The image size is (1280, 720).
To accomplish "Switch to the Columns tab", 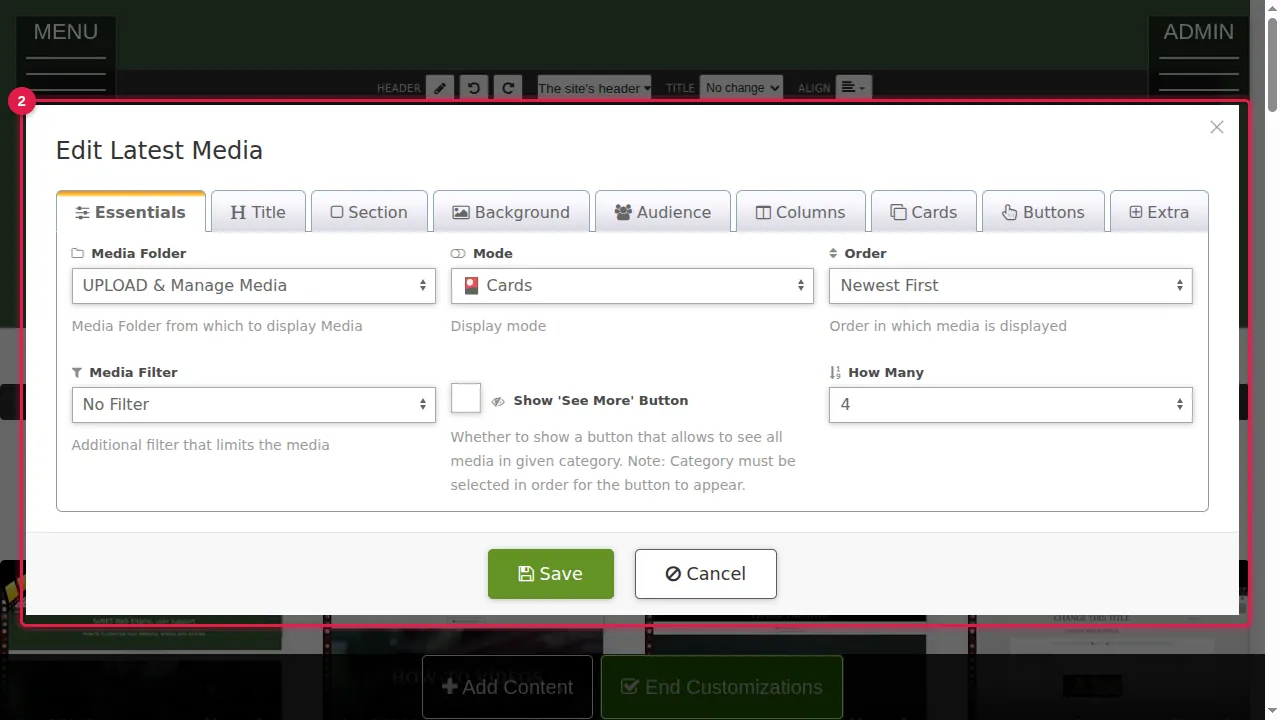I will tap(801, 212).
